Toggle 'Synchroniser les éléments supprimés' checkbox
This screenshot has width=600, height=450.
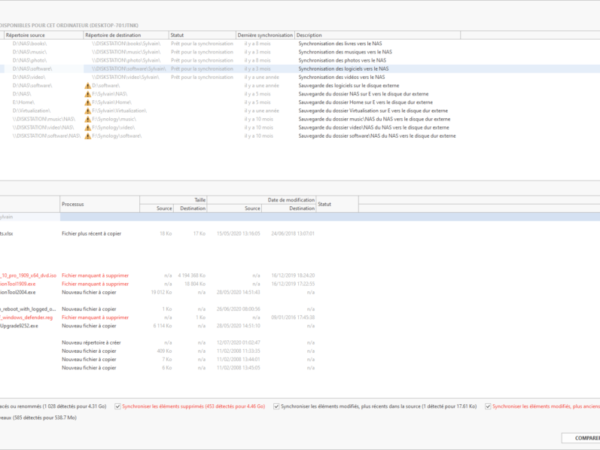[x=119, y=406]
